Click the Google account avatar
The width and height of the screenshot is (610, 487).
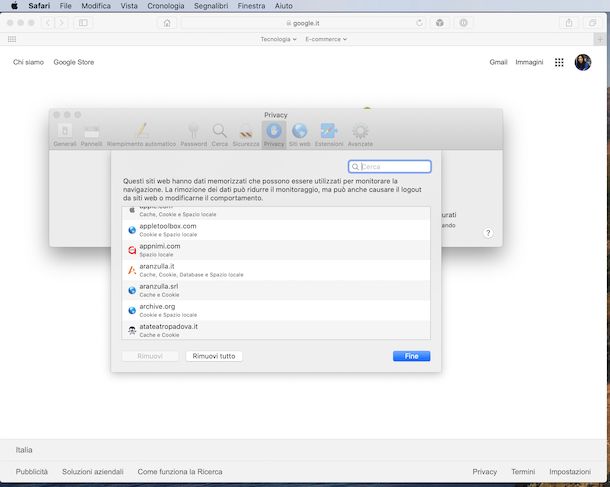[x=583, y=62]
